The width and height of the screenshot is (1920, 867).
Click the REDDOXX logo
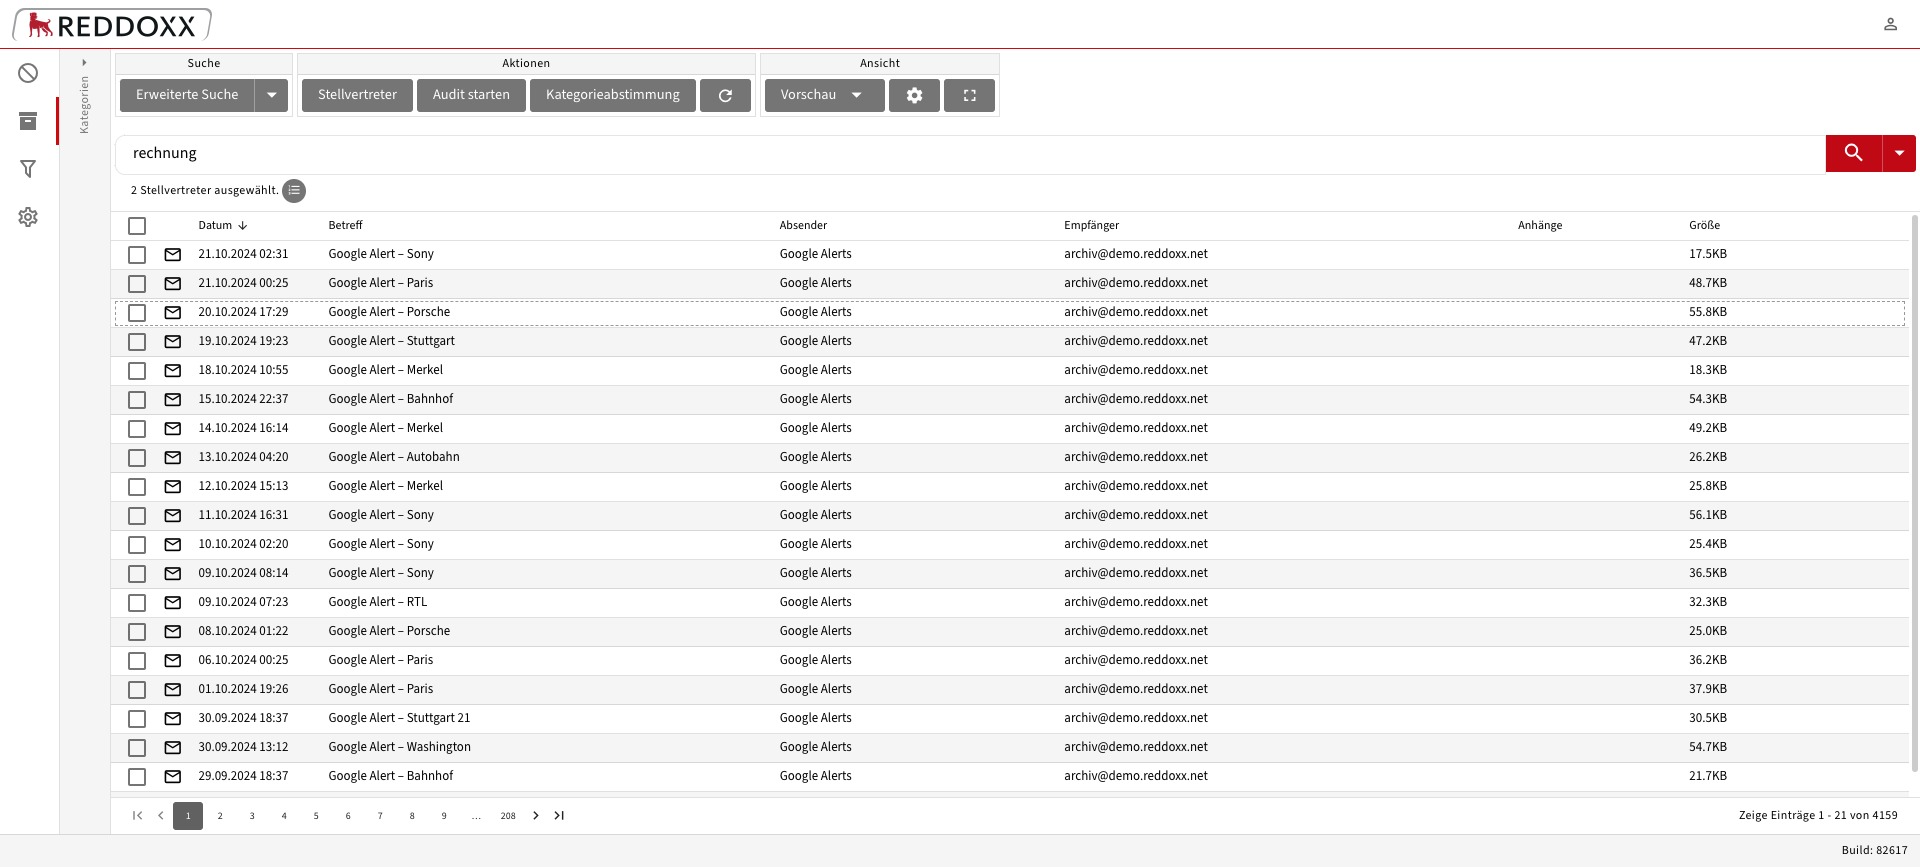112,25
